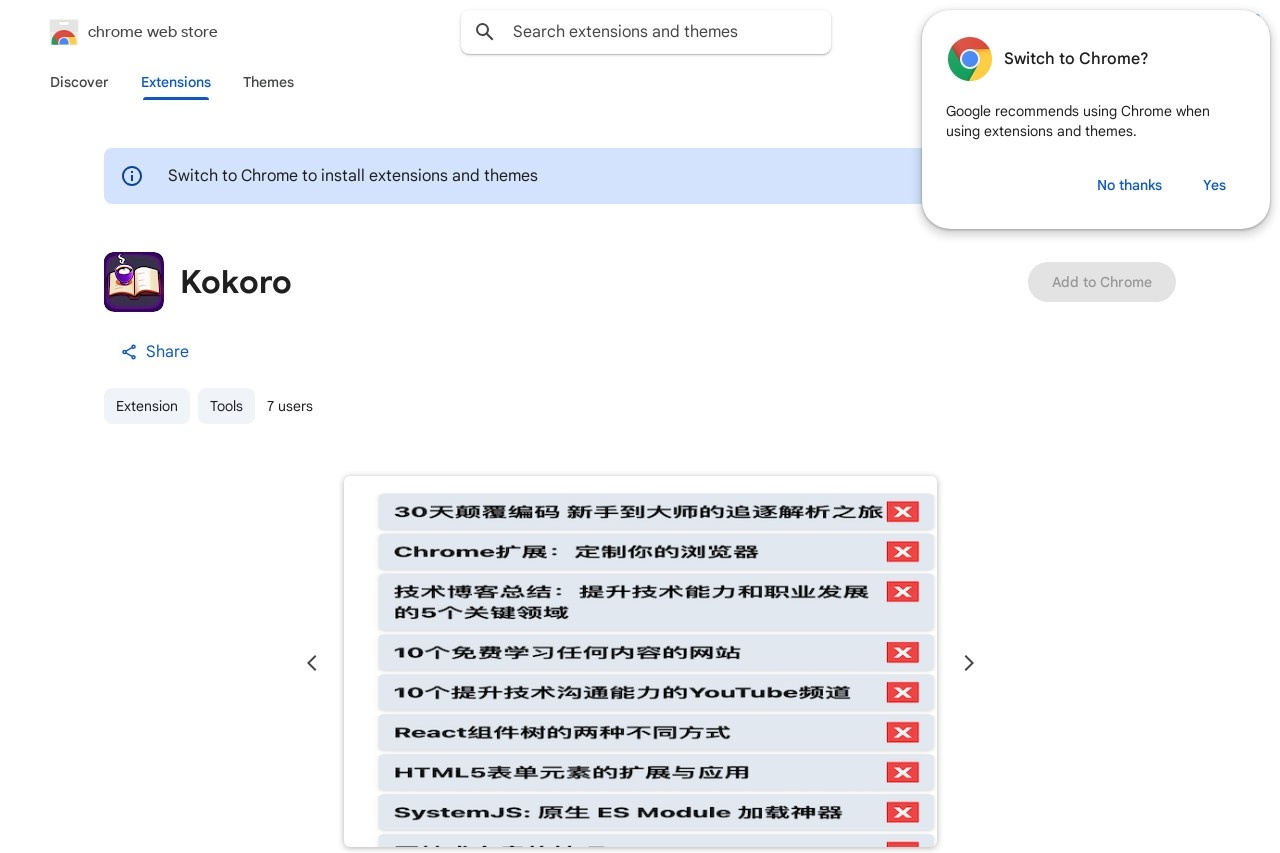
Task: Click red X beside 30天颠覆编码 row
Action: coord(902,512)
